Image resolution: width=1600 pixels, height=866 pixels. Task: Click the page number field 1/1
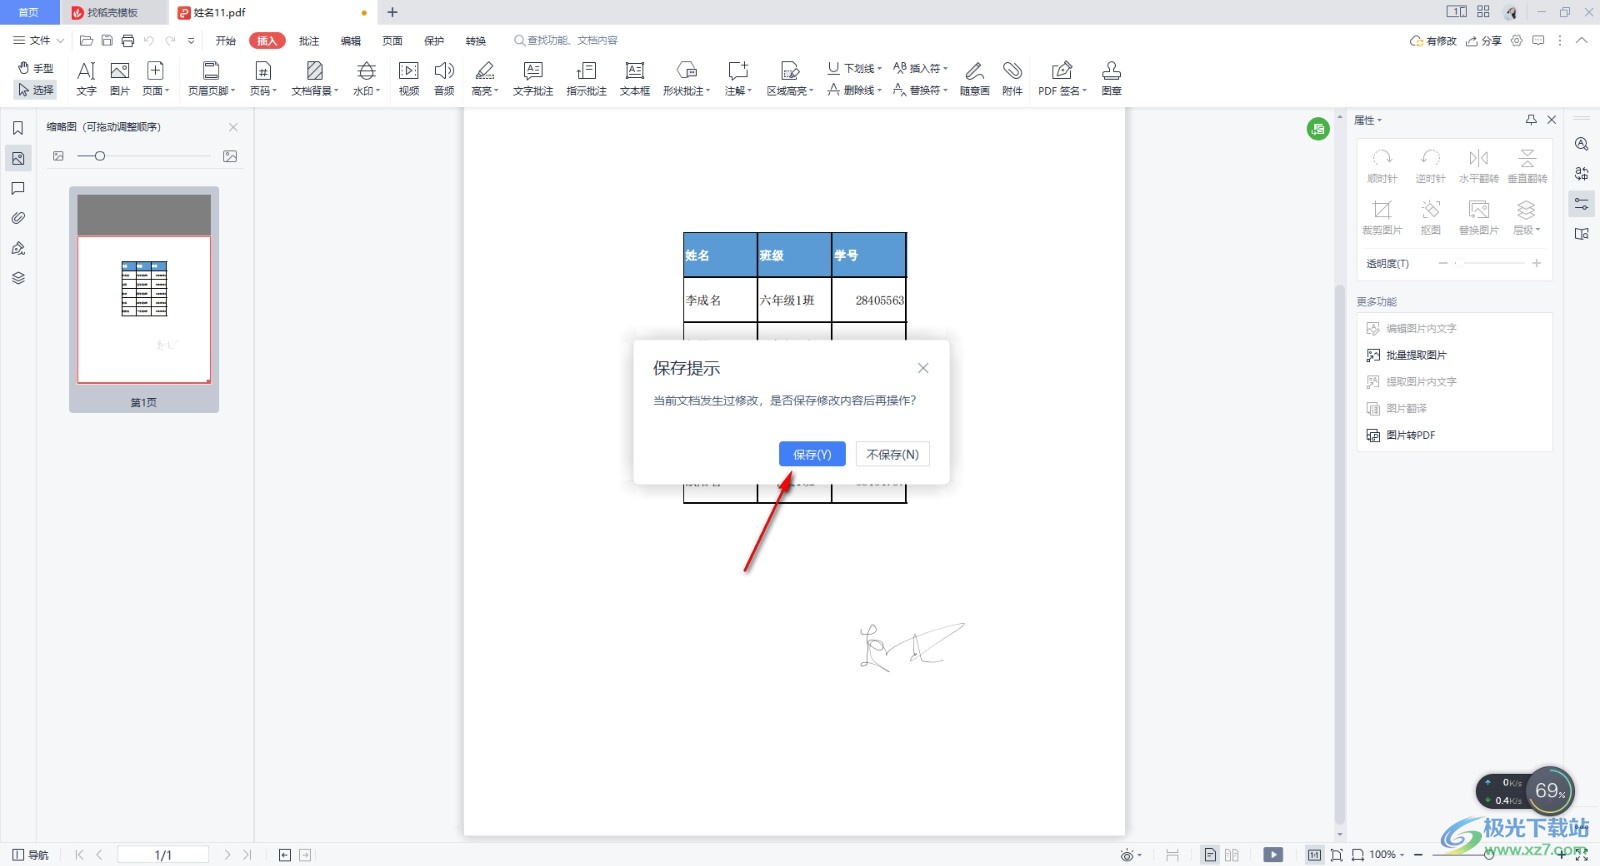click(x=163, y=855)
